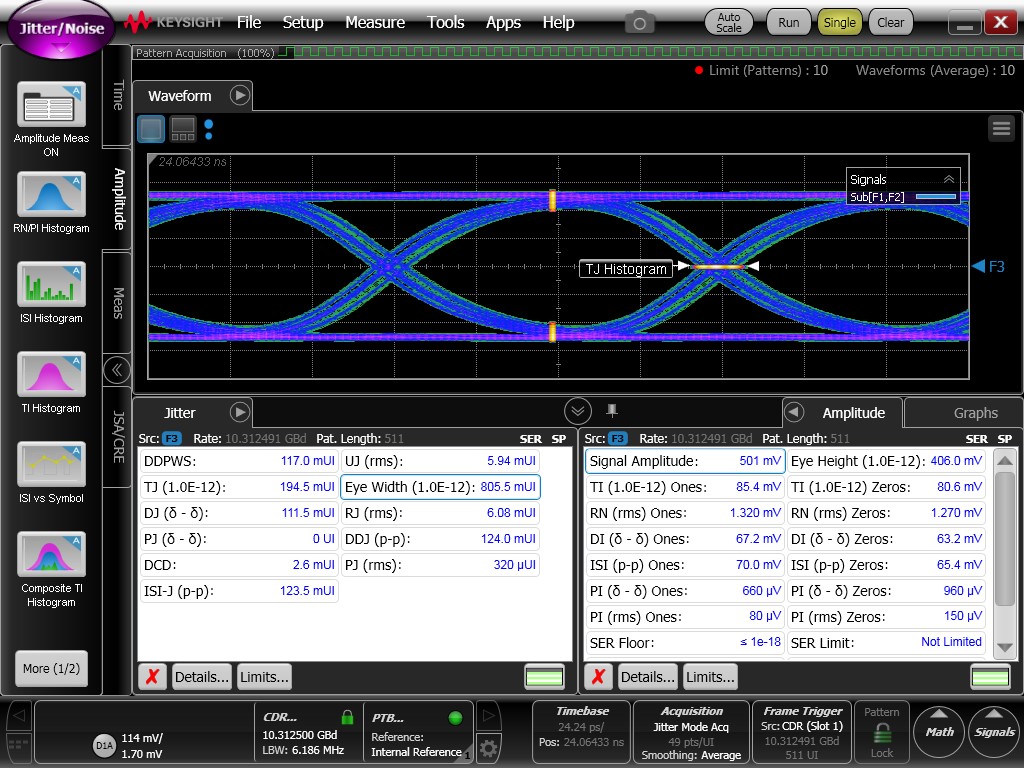
Task: Click the camera screenshot icon
Action: point(640,22)
